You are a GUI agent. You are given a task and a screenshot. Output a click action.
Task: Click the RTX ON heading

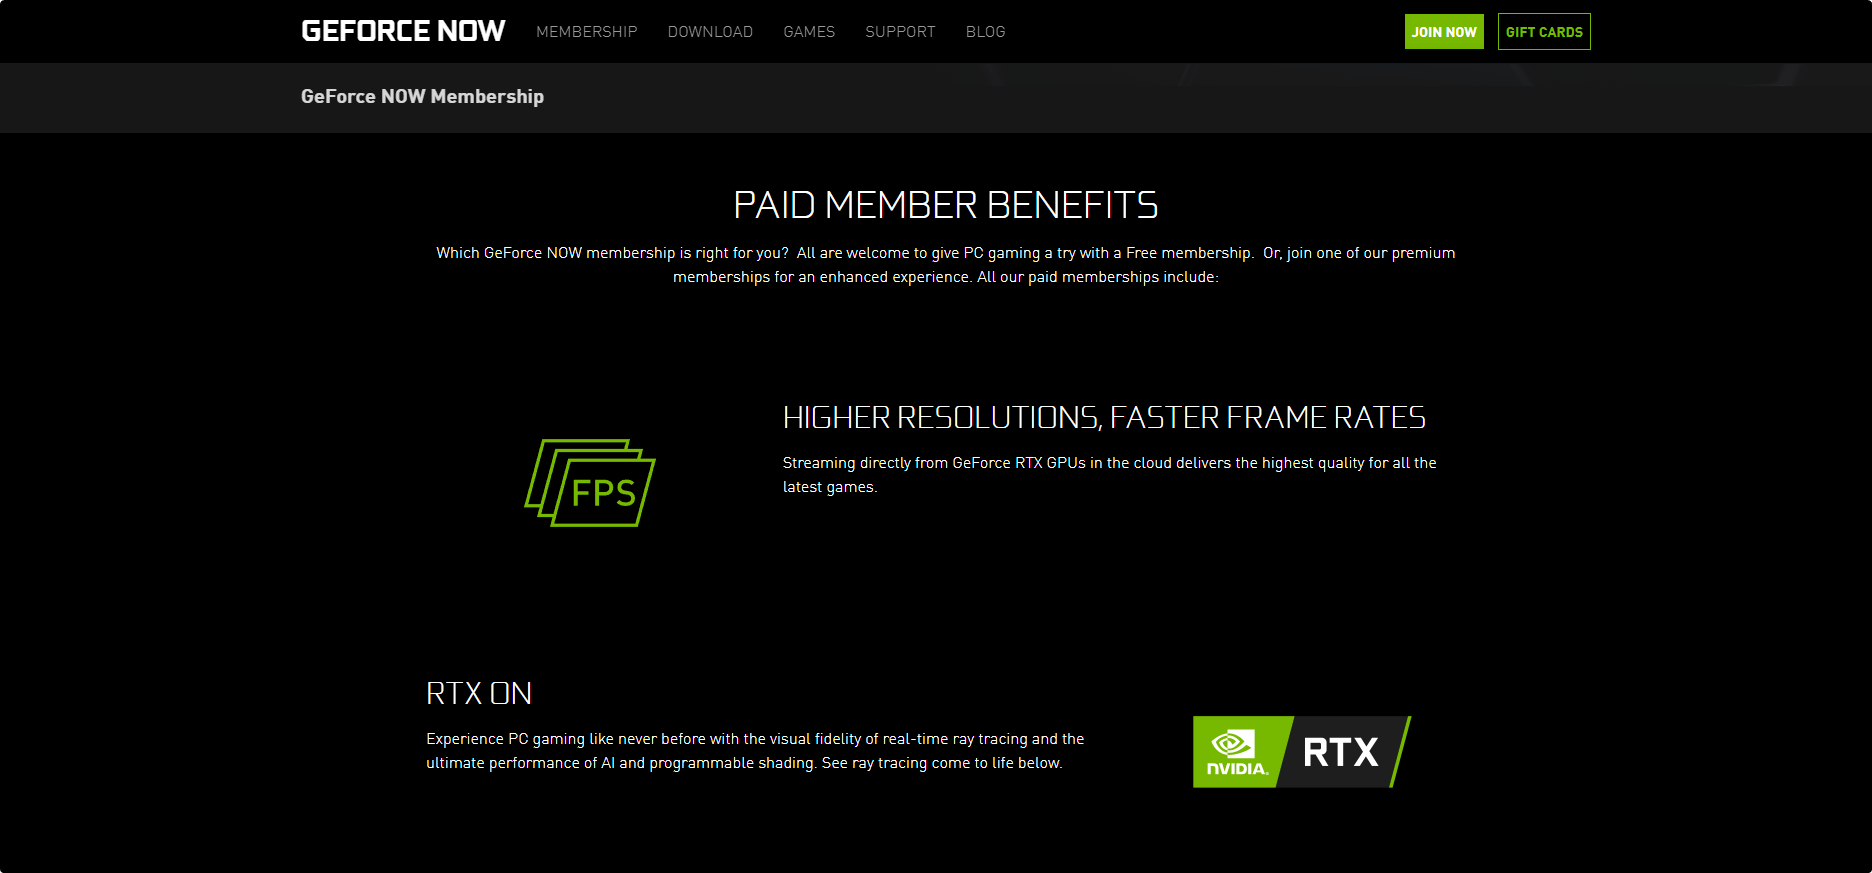[x=478, y=693]
